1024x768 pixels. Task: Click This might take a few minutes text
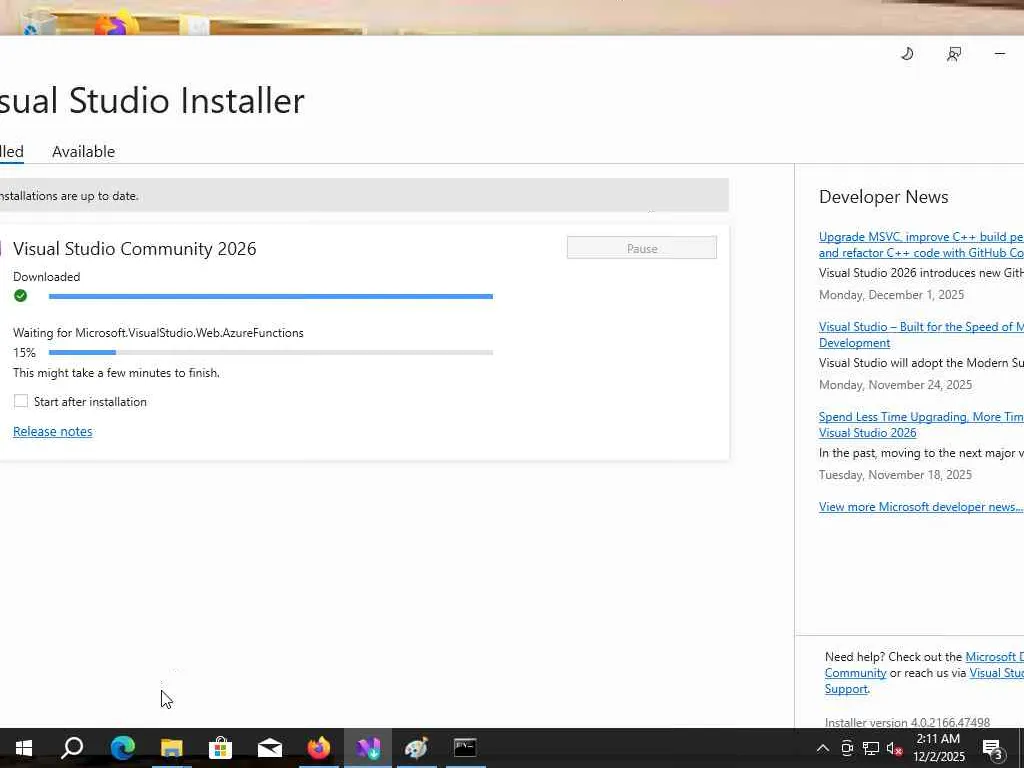coord(116,373)
